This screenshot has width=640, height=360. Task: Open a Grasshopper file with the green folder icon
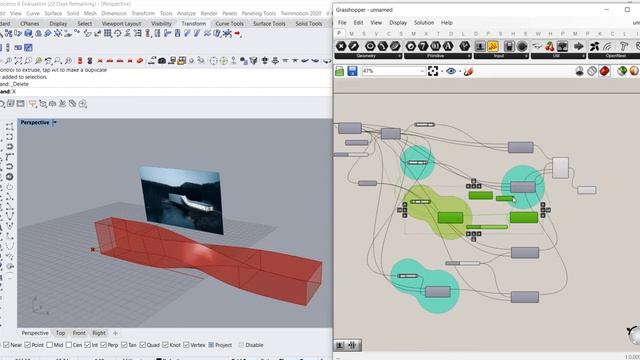pyautogui.click(x=340, y=71)
